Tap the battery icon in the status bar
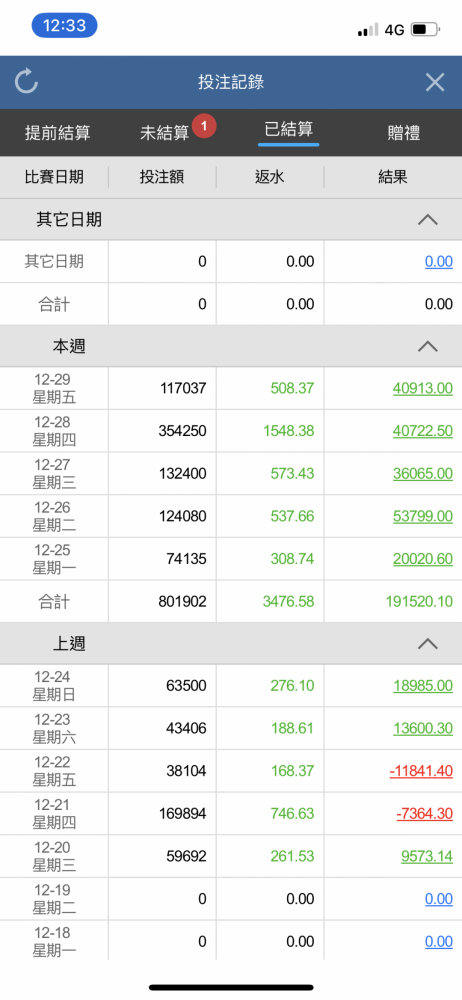 426,29
